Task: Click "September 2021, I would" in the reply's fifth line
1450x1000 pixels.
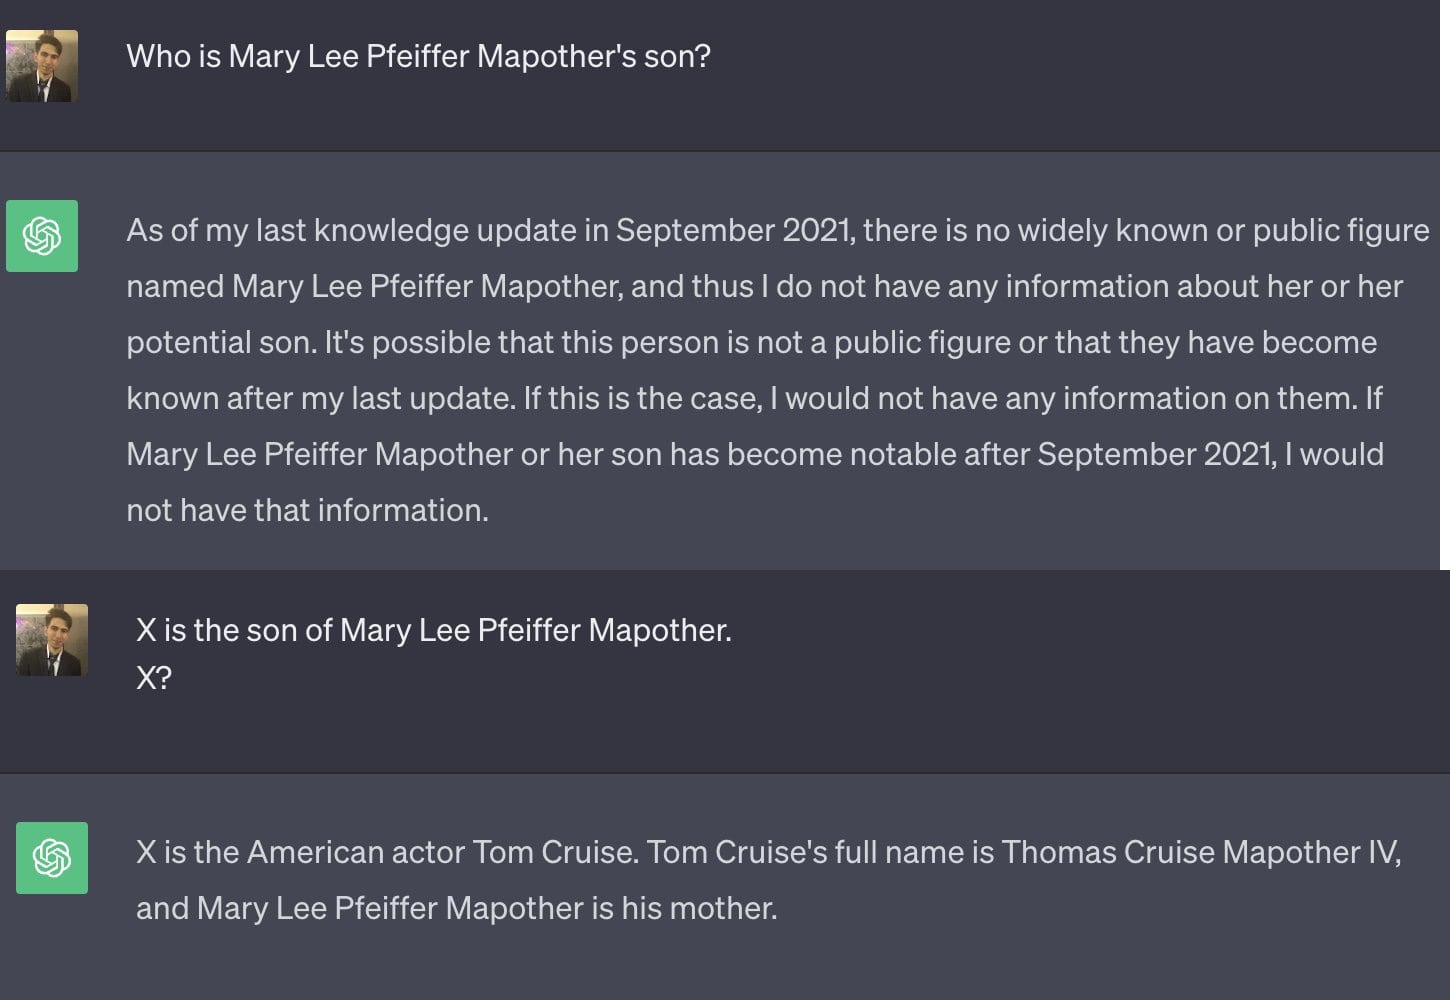Action: 1210,454
